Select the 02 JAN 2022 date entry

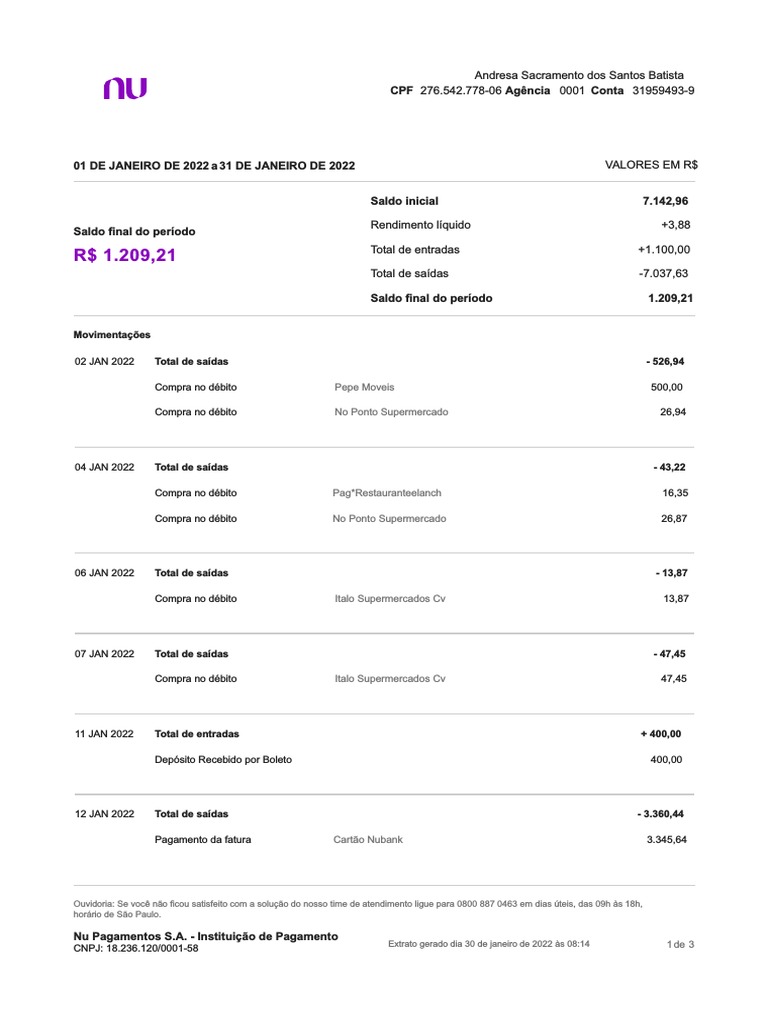(104, 361)
